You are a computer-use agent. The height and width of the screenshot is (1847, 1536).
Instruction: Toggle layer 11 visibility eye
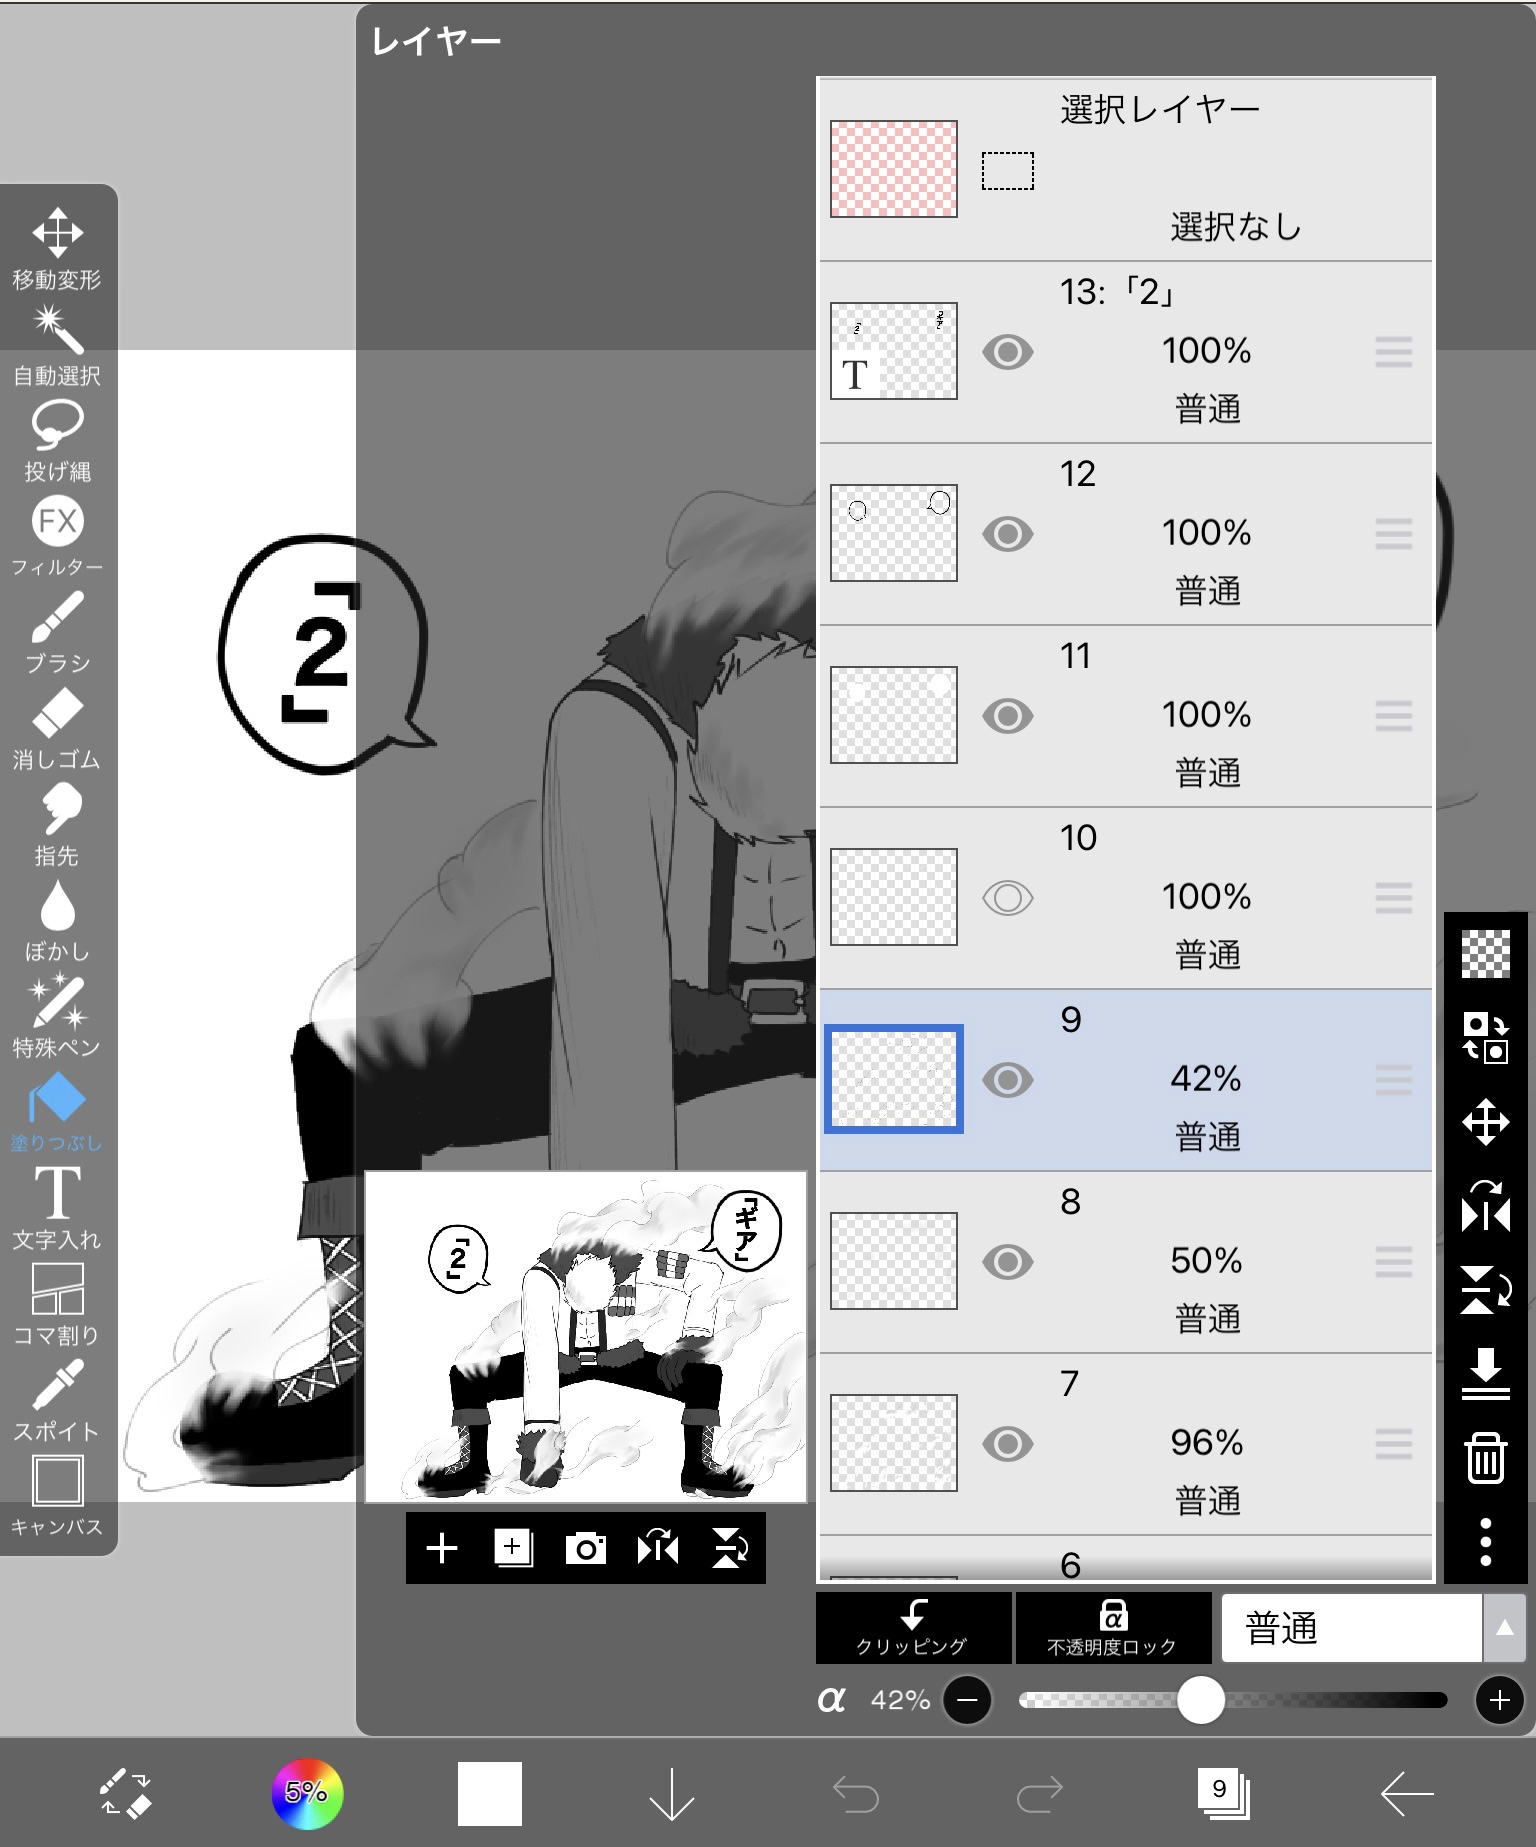point(1008,716)
